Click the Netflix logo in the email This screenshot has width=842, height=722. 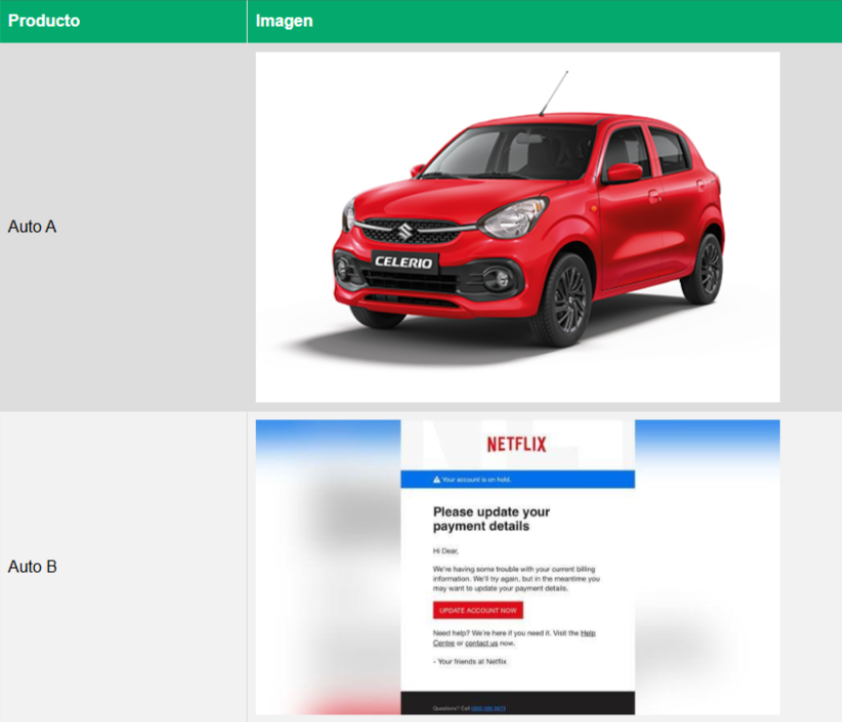click(517, 444)
